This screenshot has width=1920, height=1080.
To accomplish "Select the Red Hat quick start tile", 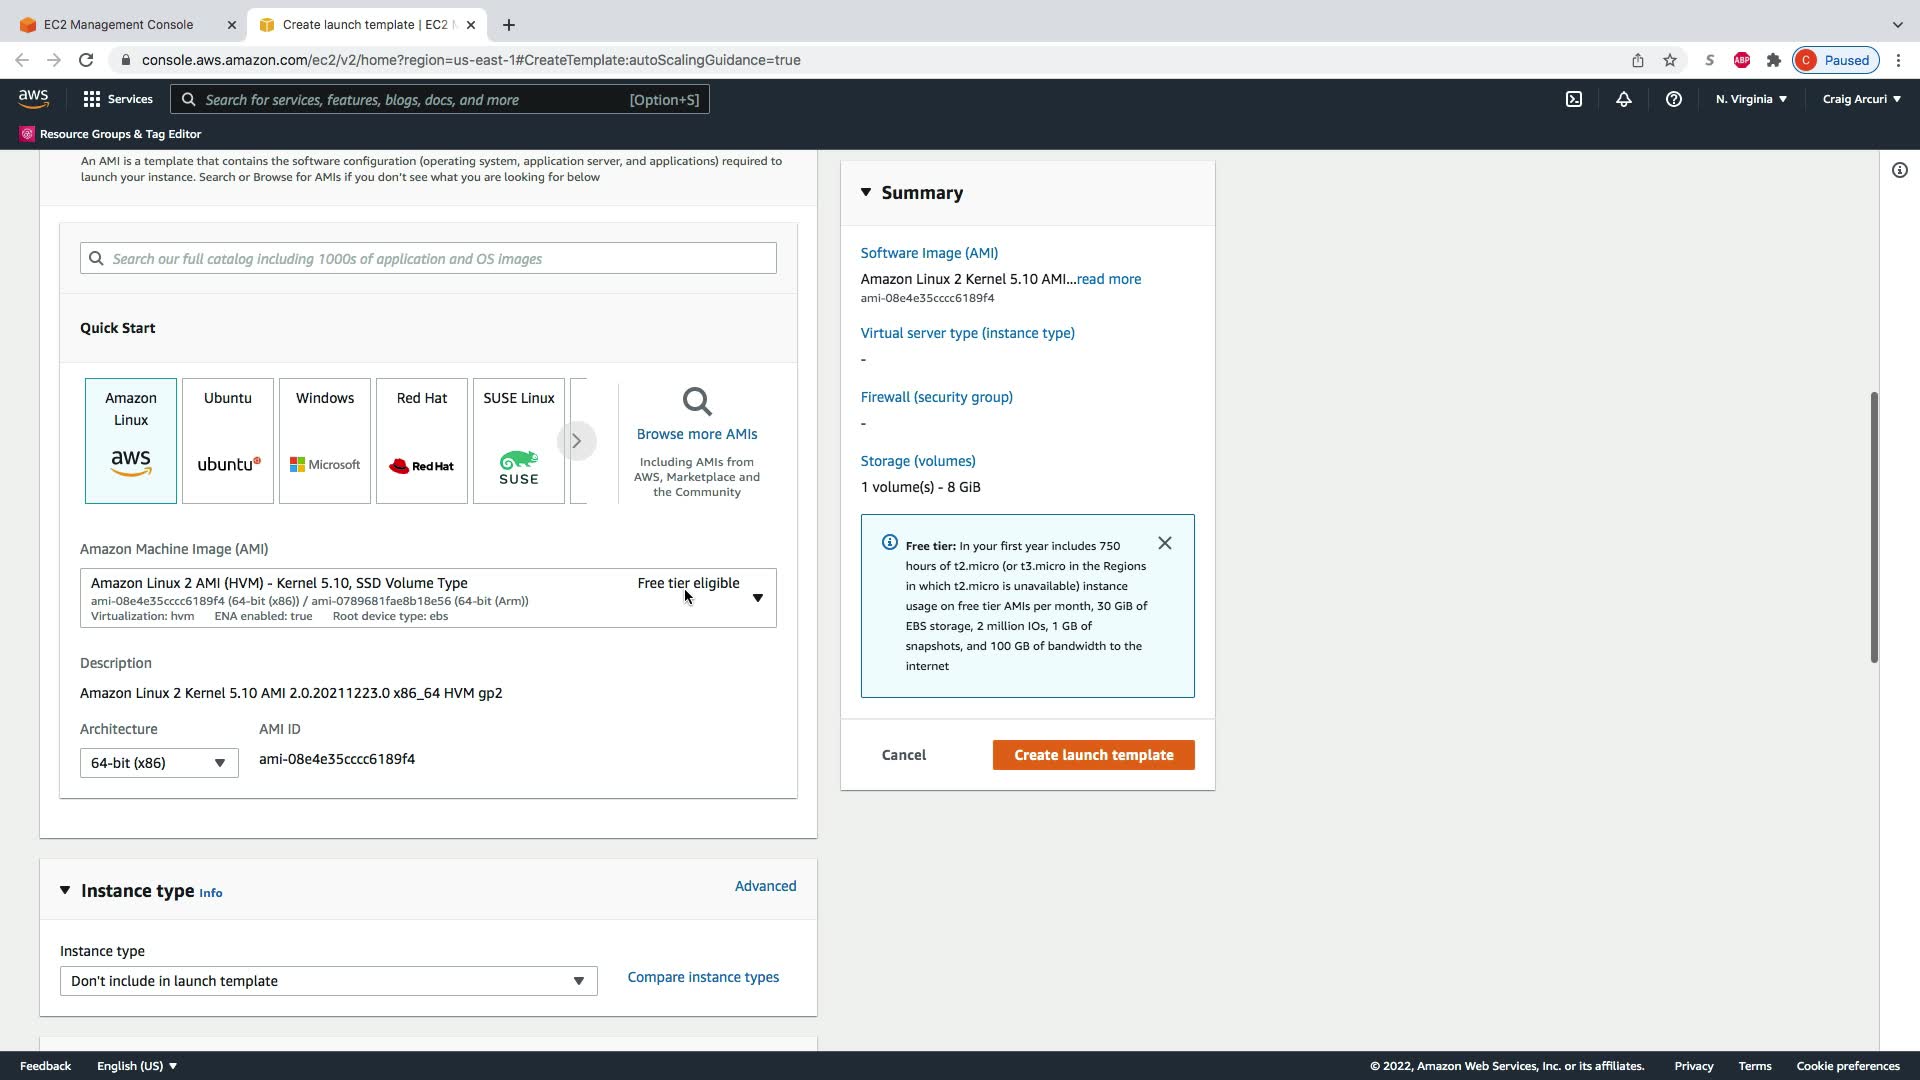I will click(421, 440).
